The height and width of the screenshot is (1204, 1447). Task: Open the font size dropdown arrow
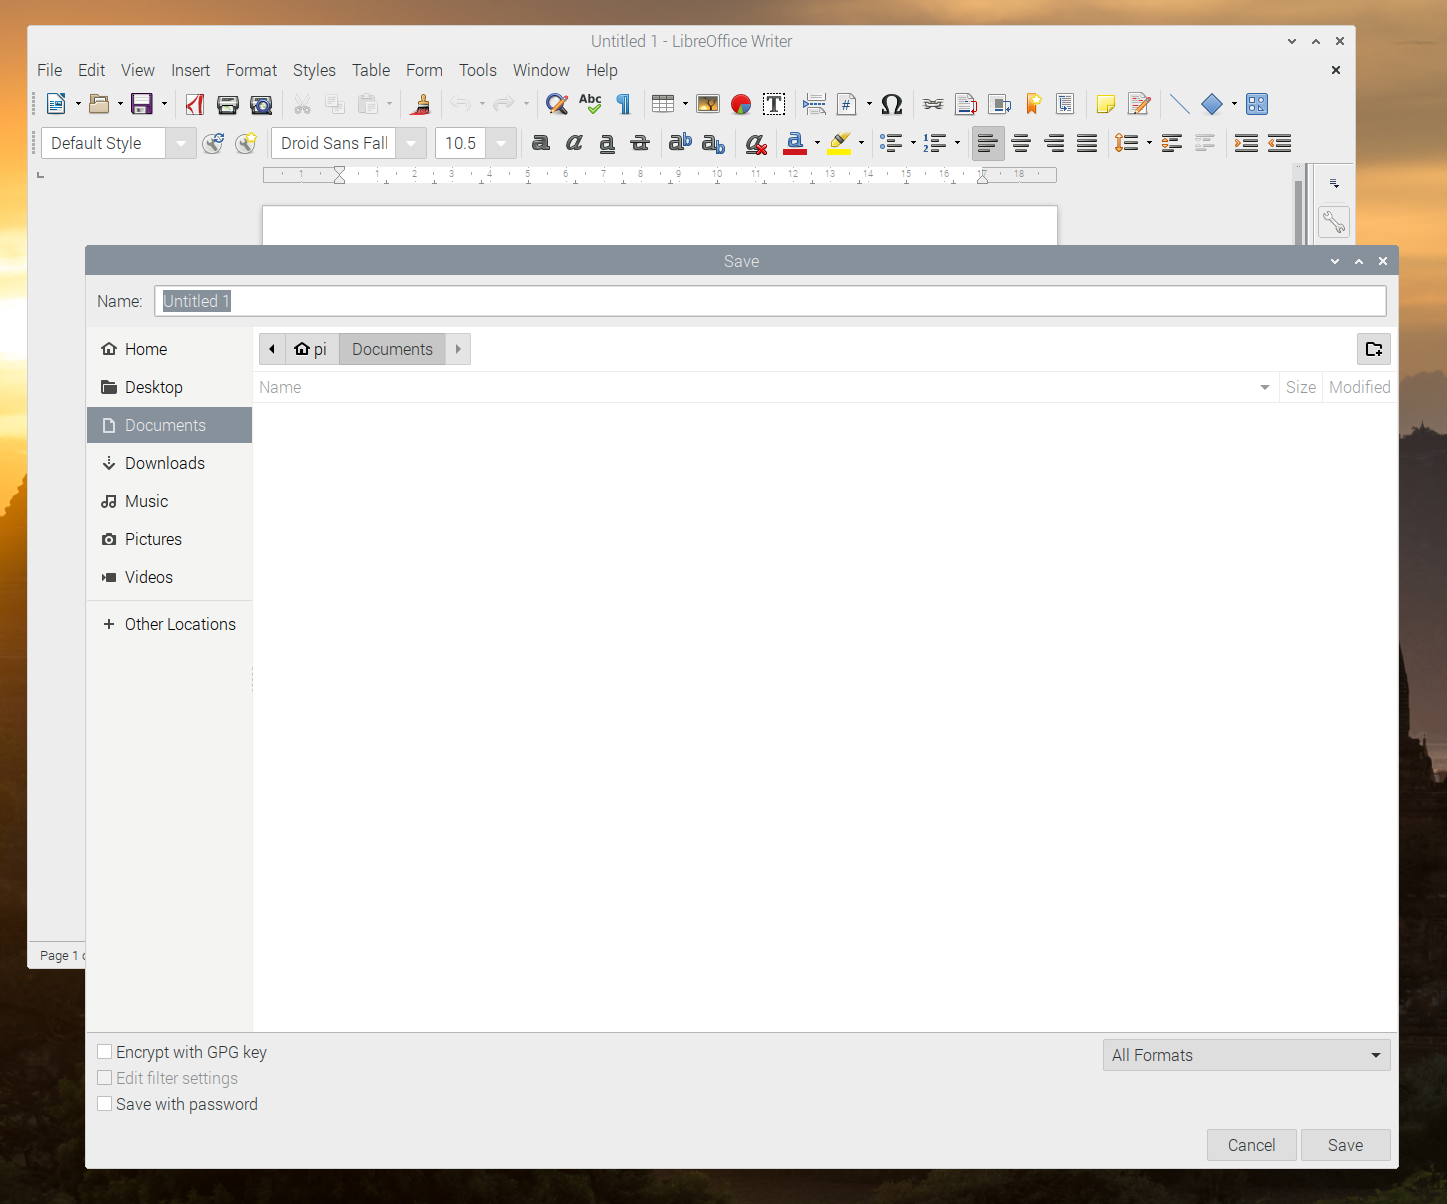[x=501, y=143]
